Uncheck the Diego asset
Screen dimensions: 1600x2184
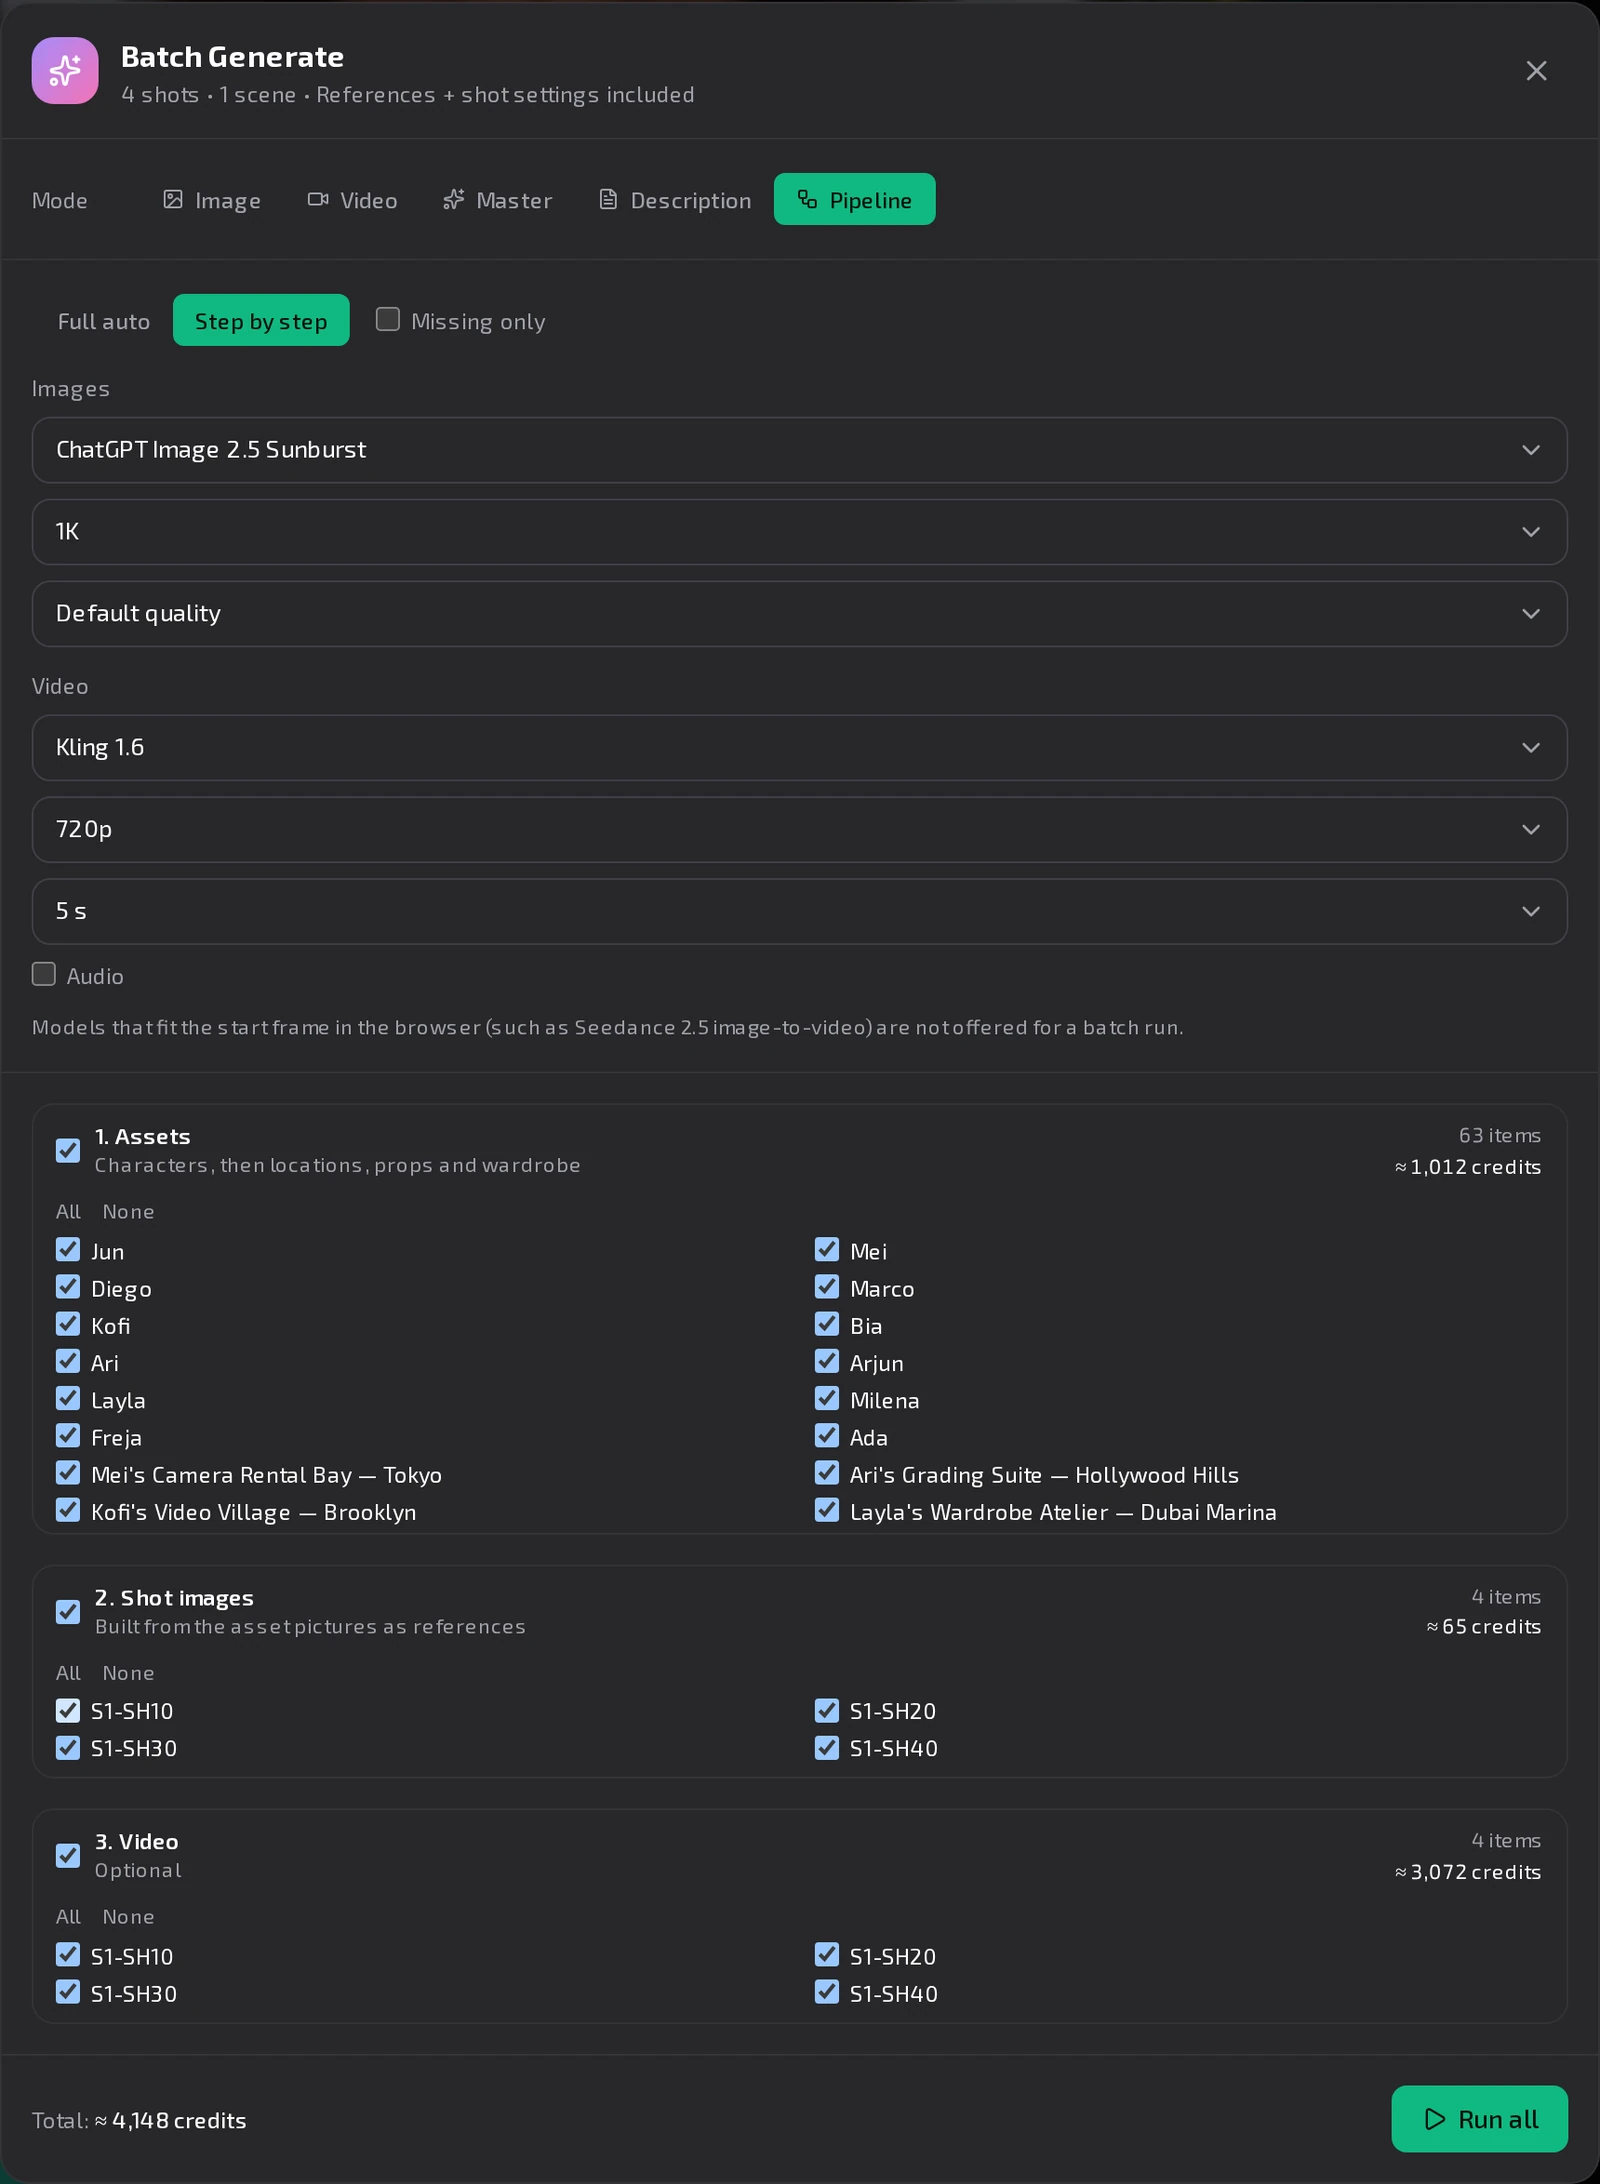pos(68,1287)
